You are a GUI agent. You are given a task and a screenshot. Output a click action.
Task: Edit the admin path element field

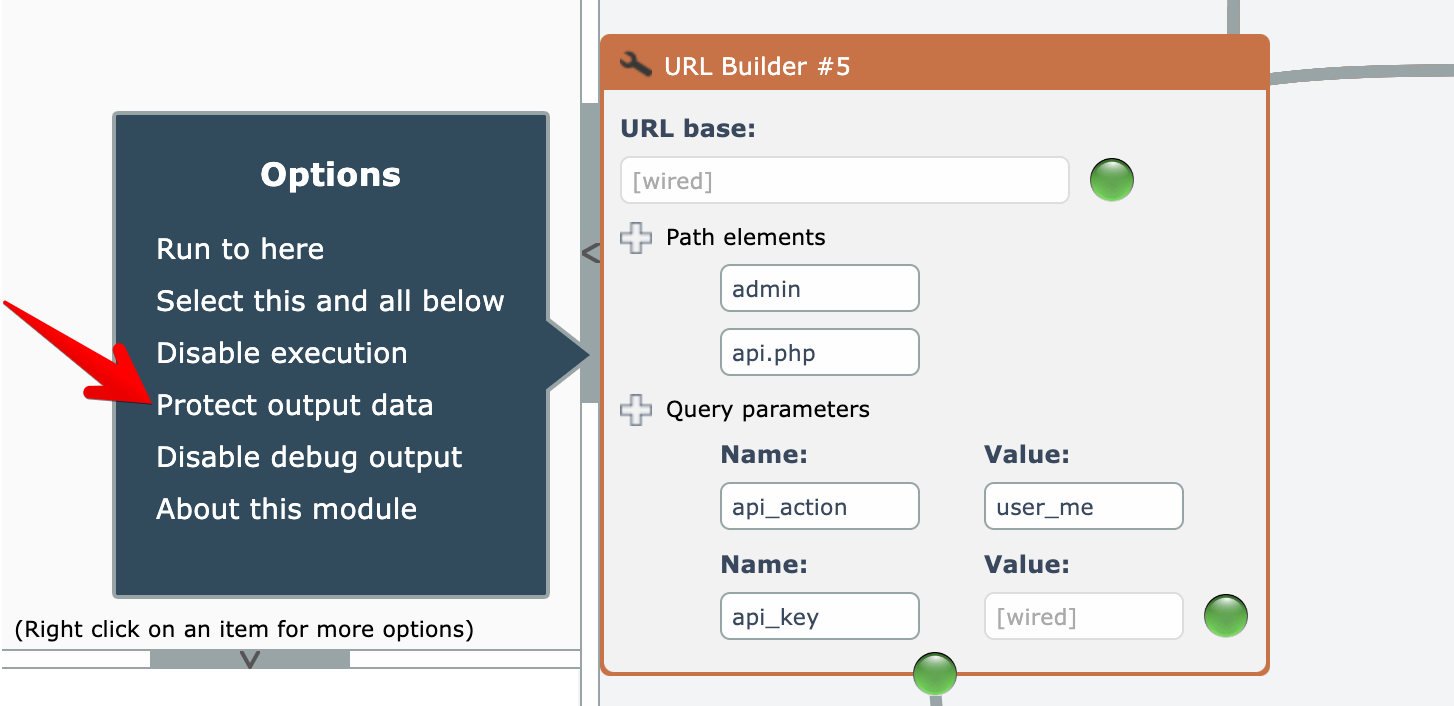(x=819, y=289)
